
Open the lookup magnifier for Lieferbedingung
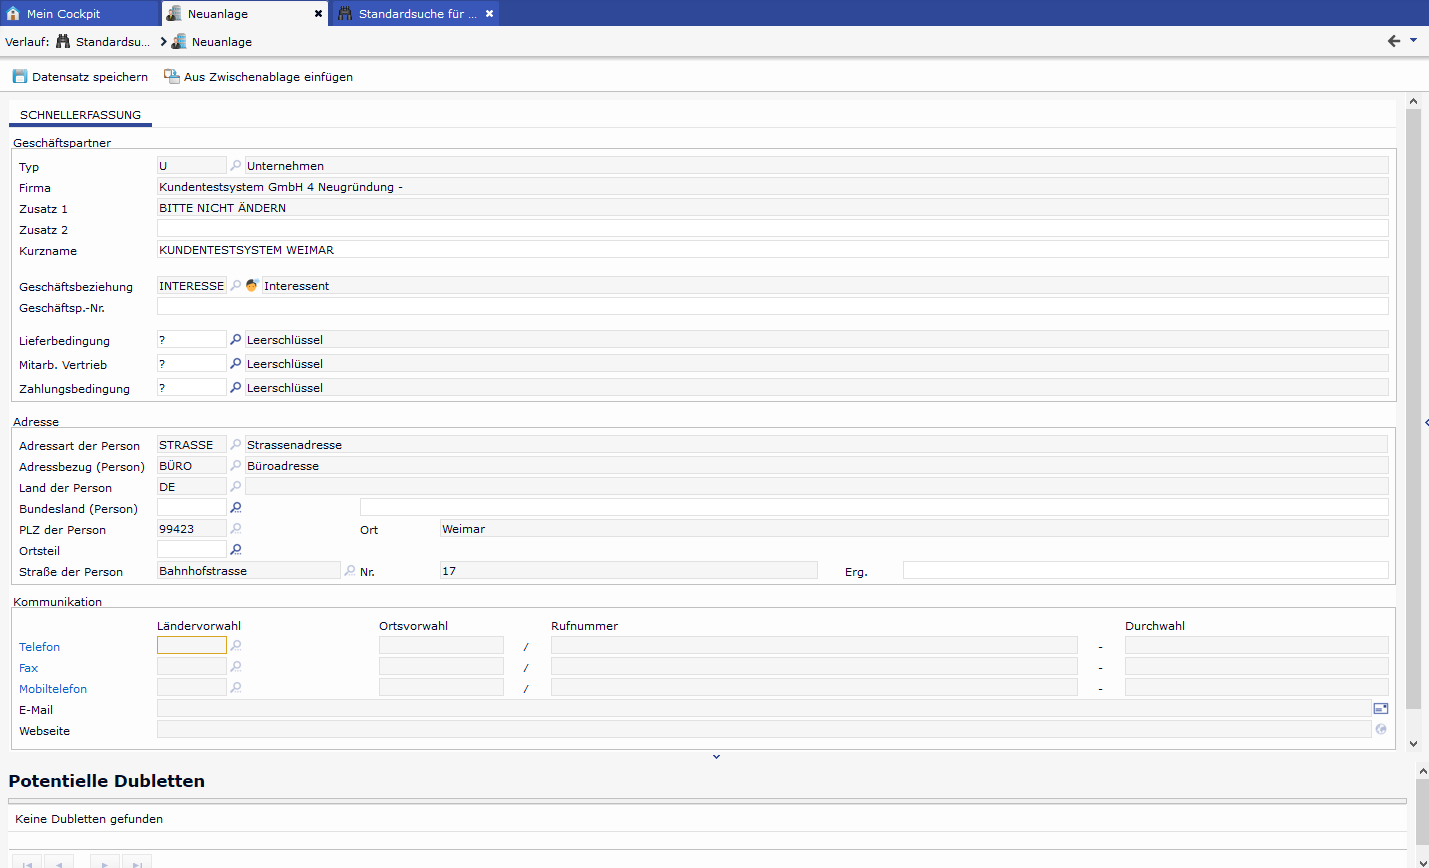236,340
